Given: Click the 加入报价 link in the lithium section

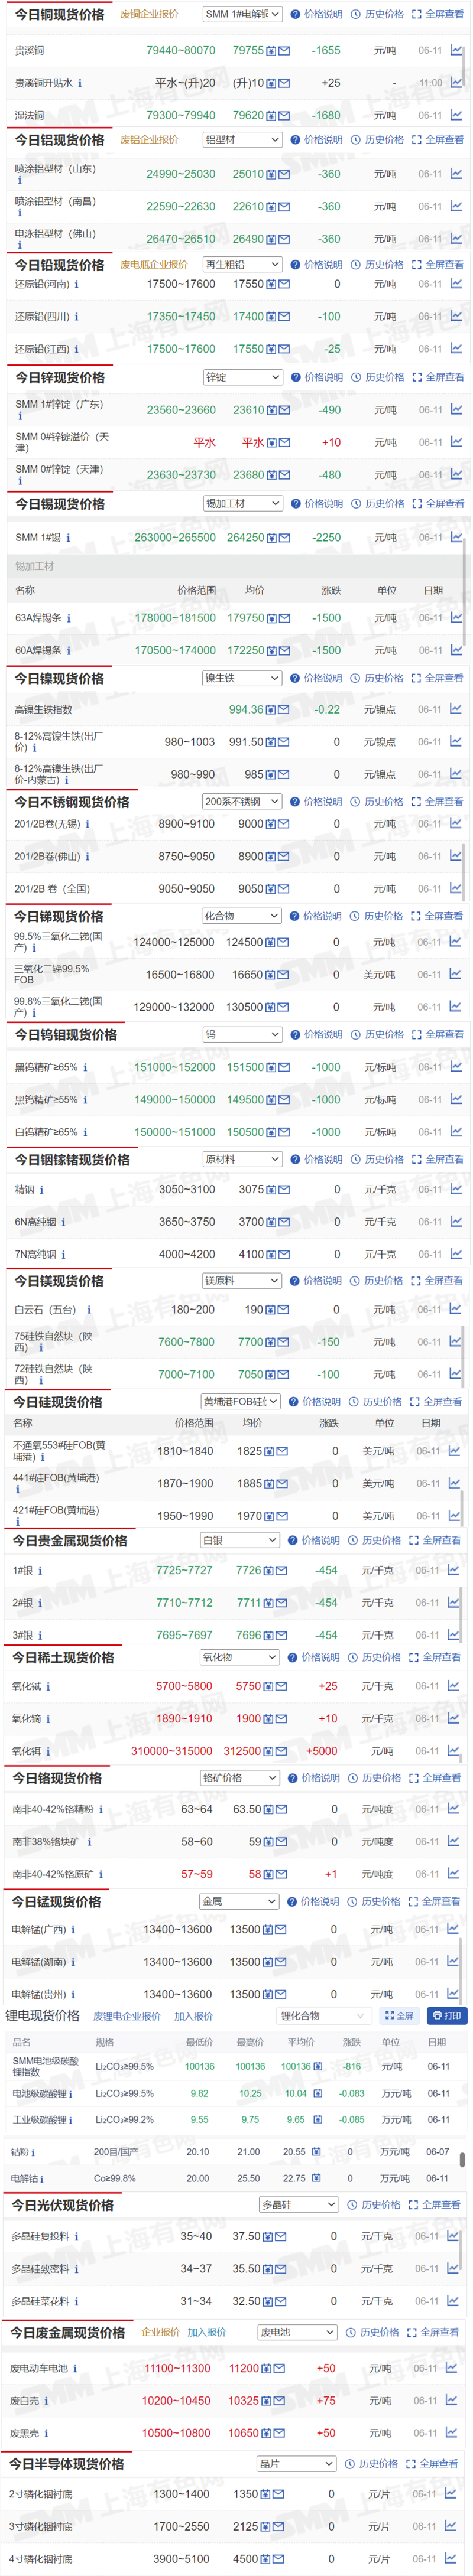Looking at the screenshot, I should click(193, 2016).
